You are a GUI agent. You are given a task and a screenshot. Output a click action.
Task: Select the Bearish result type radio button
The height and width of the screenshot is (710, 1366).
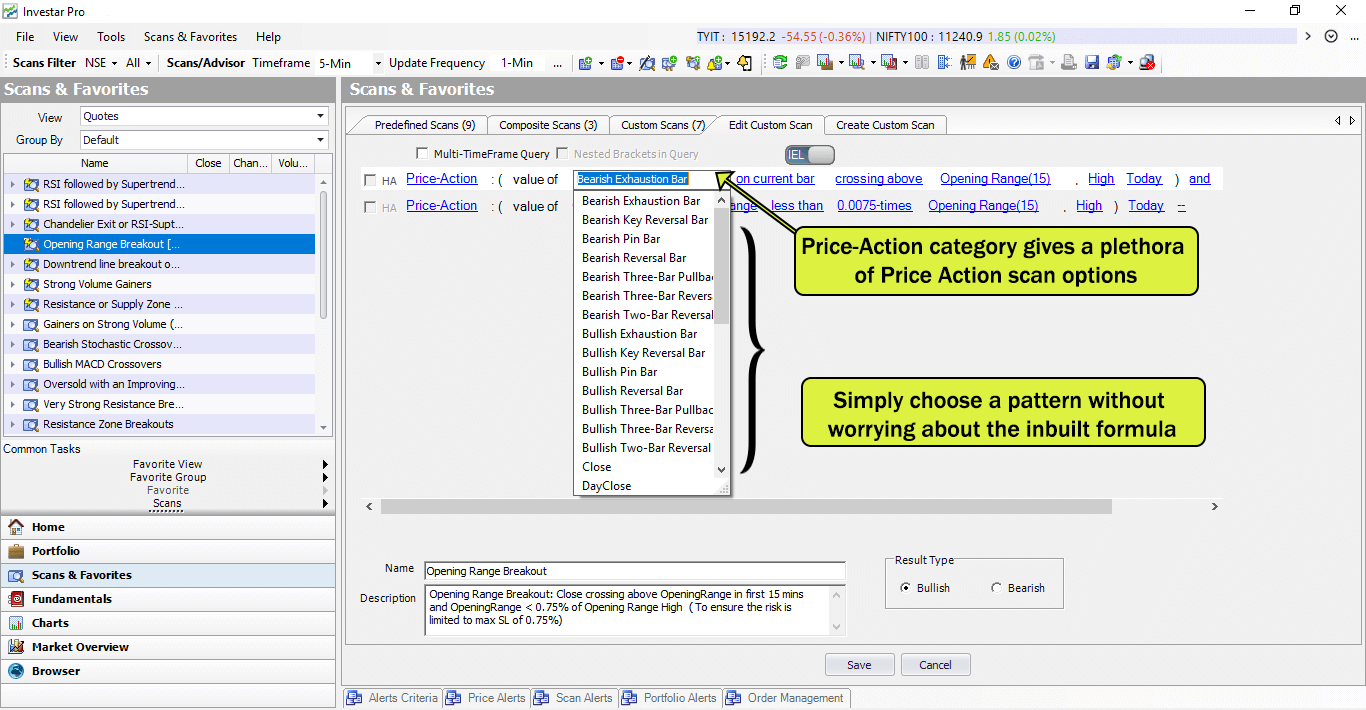(996, 588)
